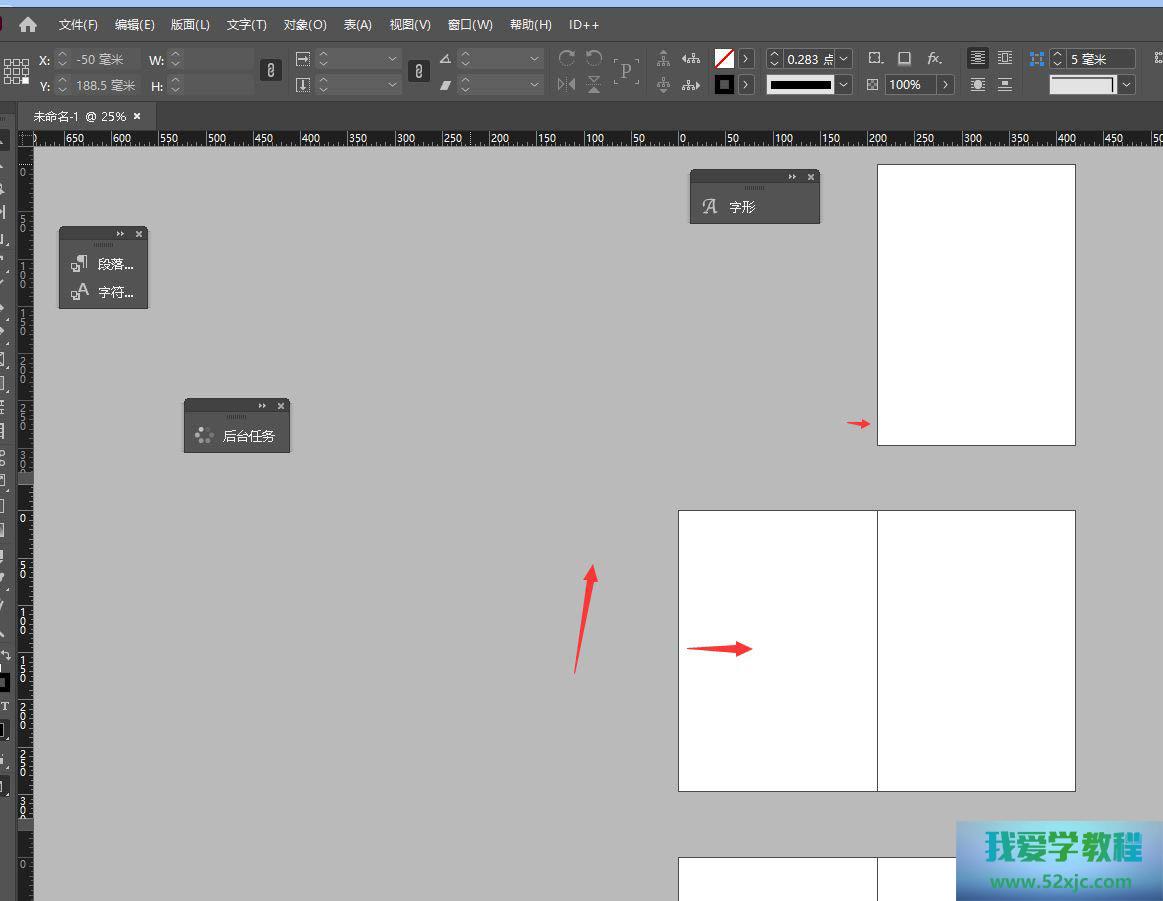Open the 段落 paragraph styles panel
The image size is (1163, 901).
pyautogui.click(x=115, y=264)
